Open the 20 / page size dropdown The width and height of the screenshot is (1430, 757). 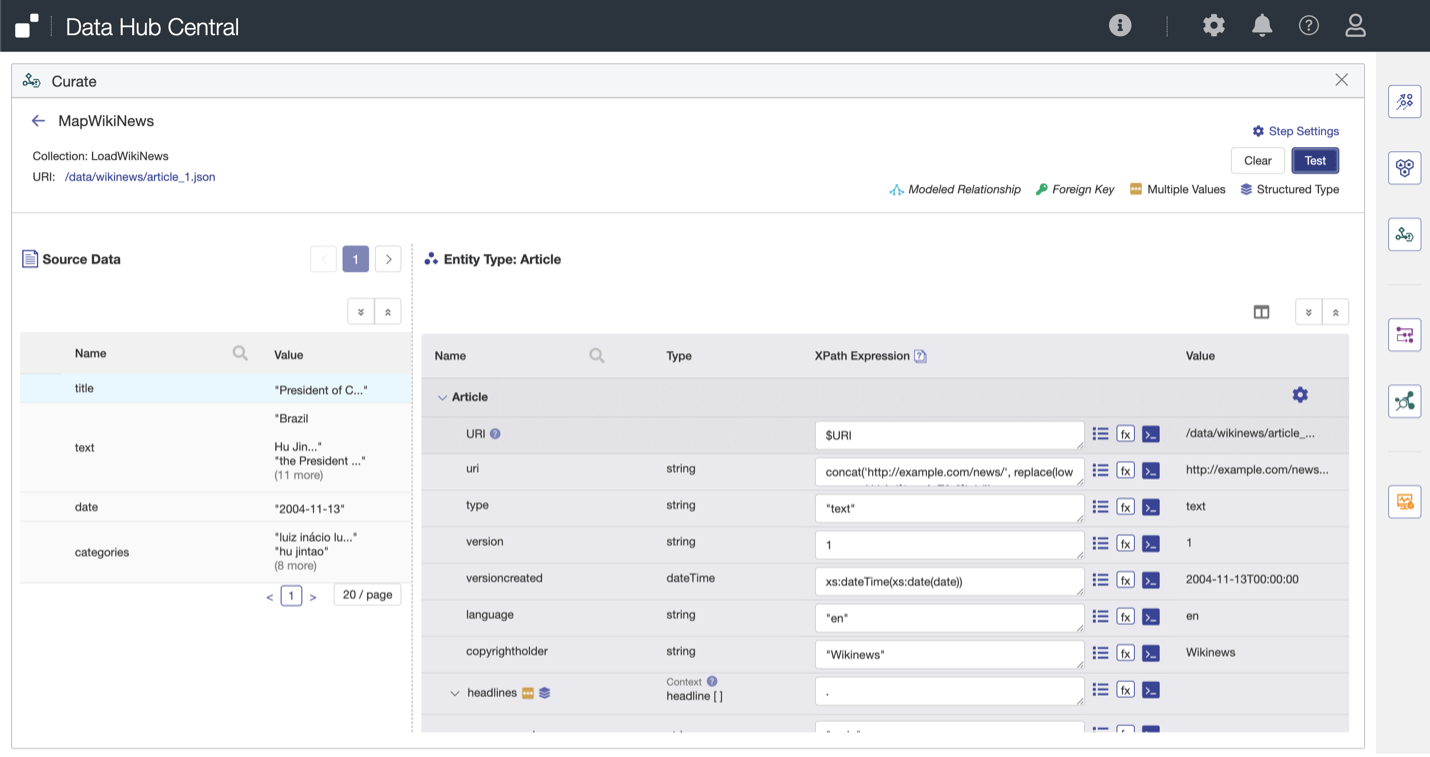click(x=367, y=595)
